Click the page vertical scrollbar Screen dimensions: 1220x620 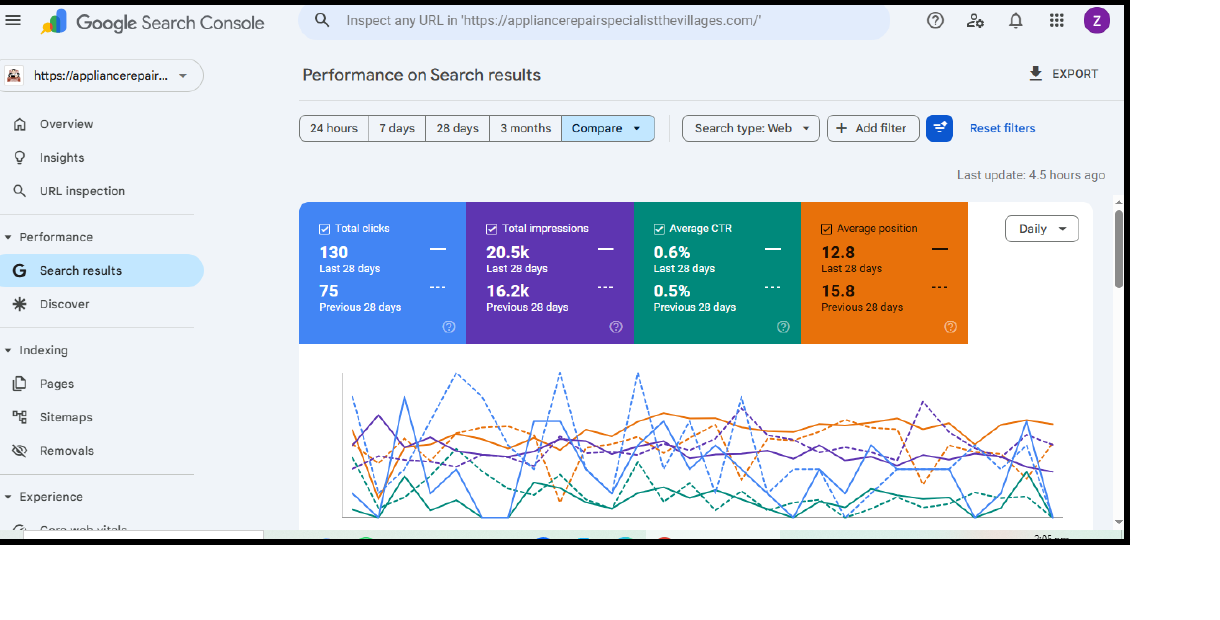point(1119,250)
